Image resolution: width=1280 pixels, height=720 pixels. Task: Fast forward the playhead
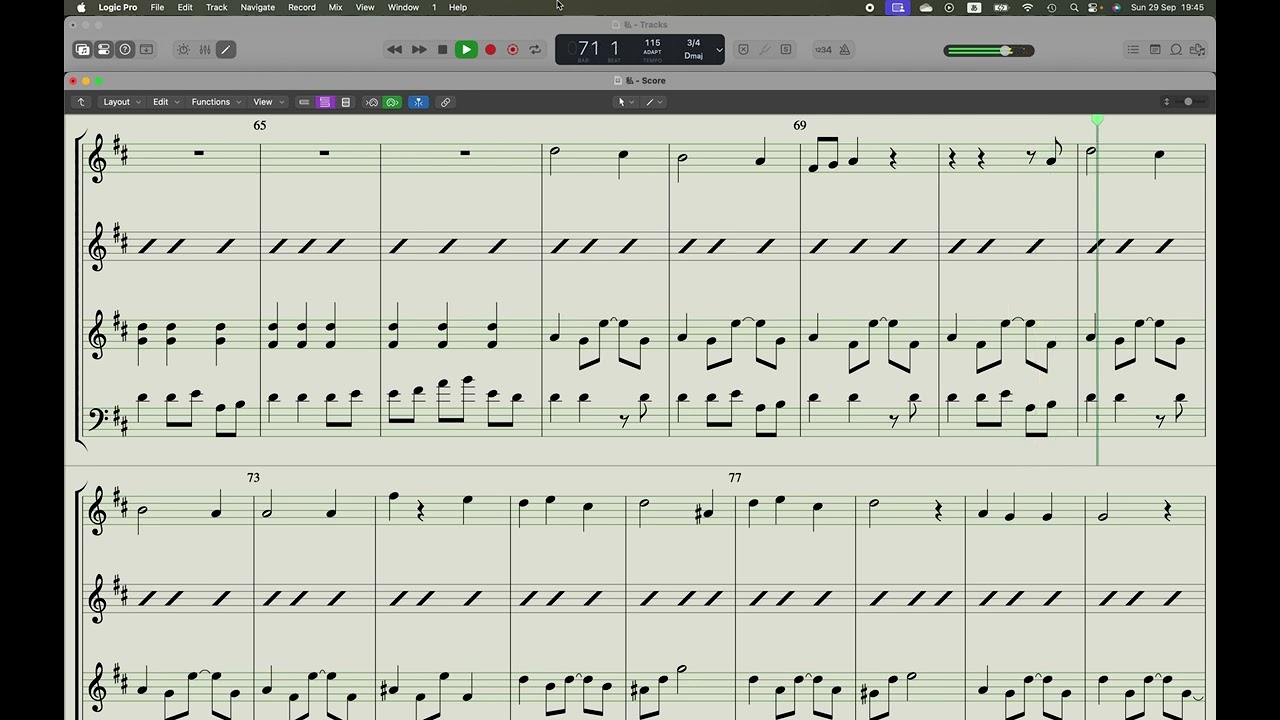click(x=419, y=50)
